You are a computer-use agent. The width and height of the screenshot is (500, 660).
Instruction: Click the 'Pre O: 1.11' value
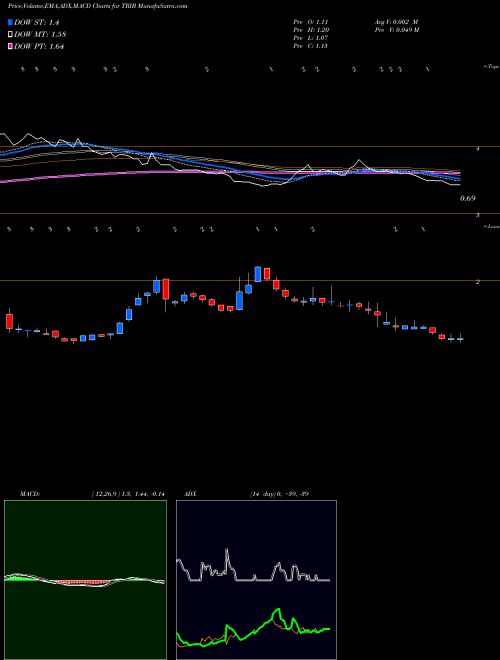click(311, 22)
